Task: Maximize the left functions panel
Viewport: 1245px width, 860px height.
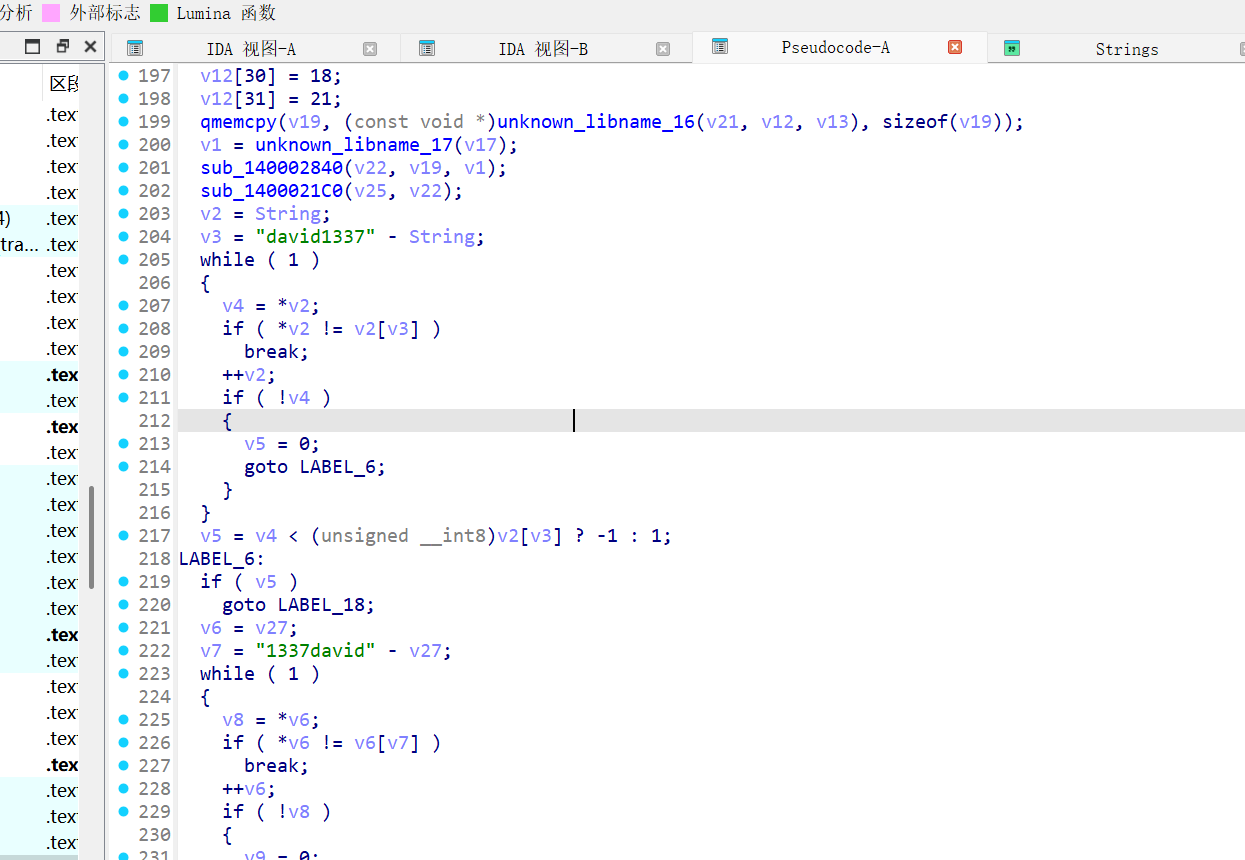Action: 32,46
